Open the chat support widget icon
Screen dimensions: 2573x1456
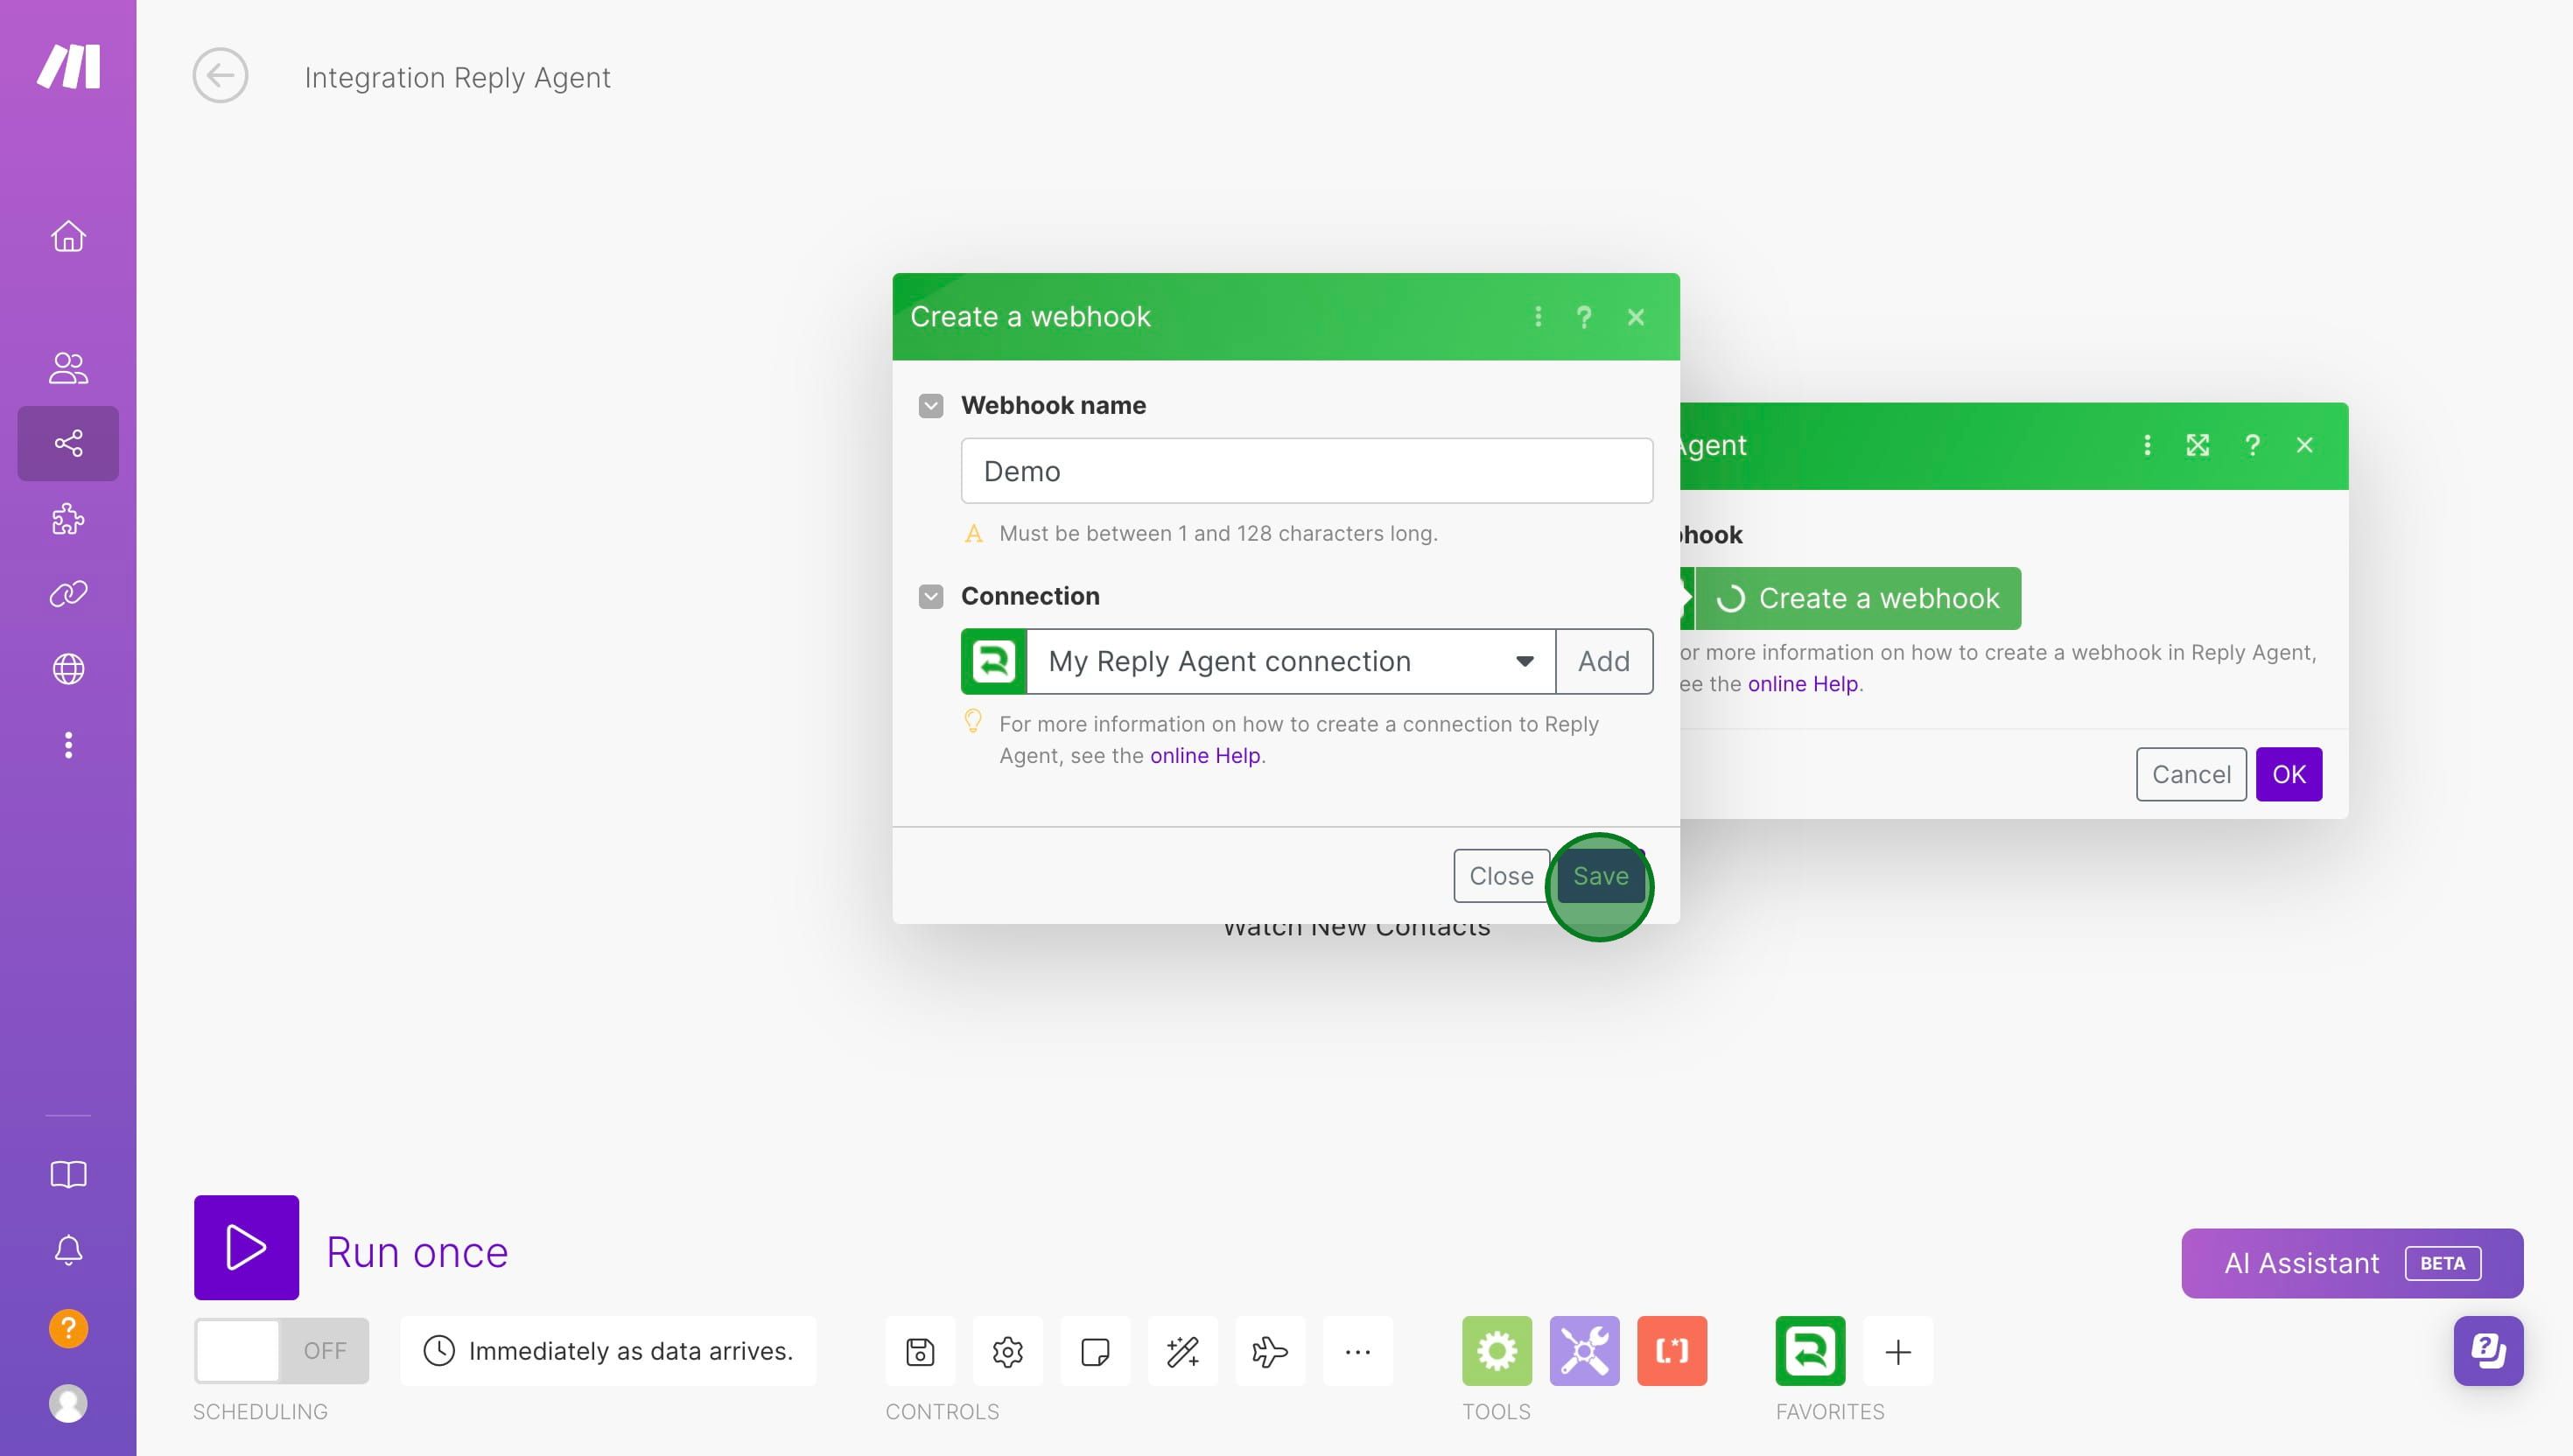coord(2488,1351)
